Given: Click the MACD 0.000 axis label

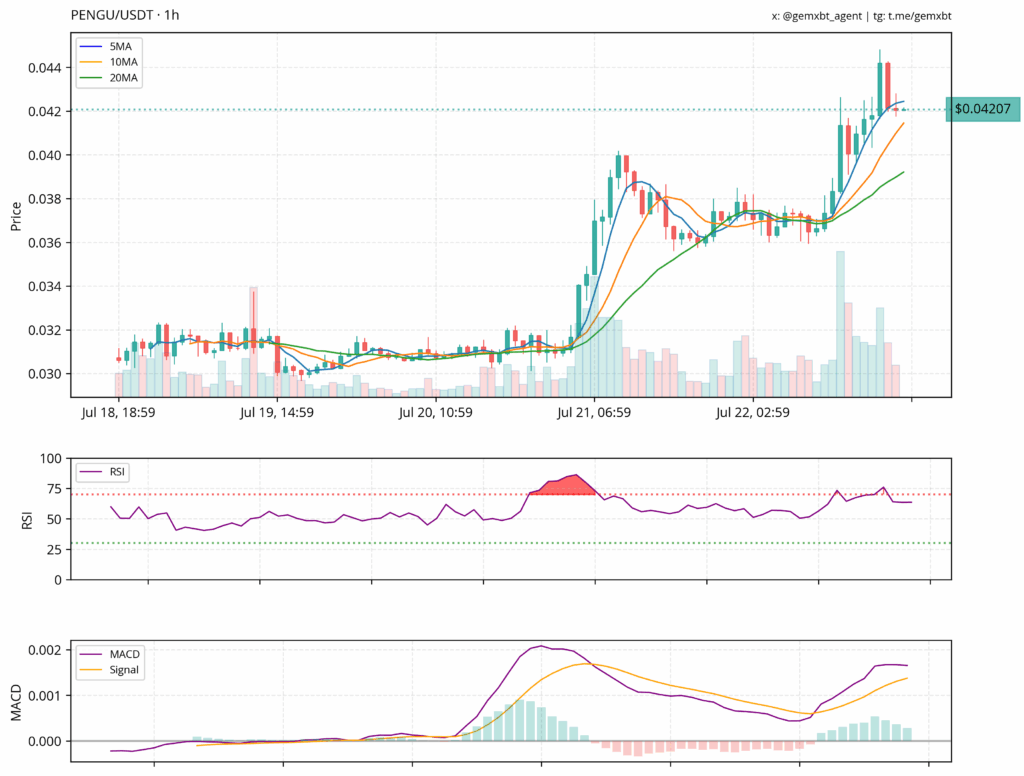Looking at the screenshot, I should click(44, 741).
